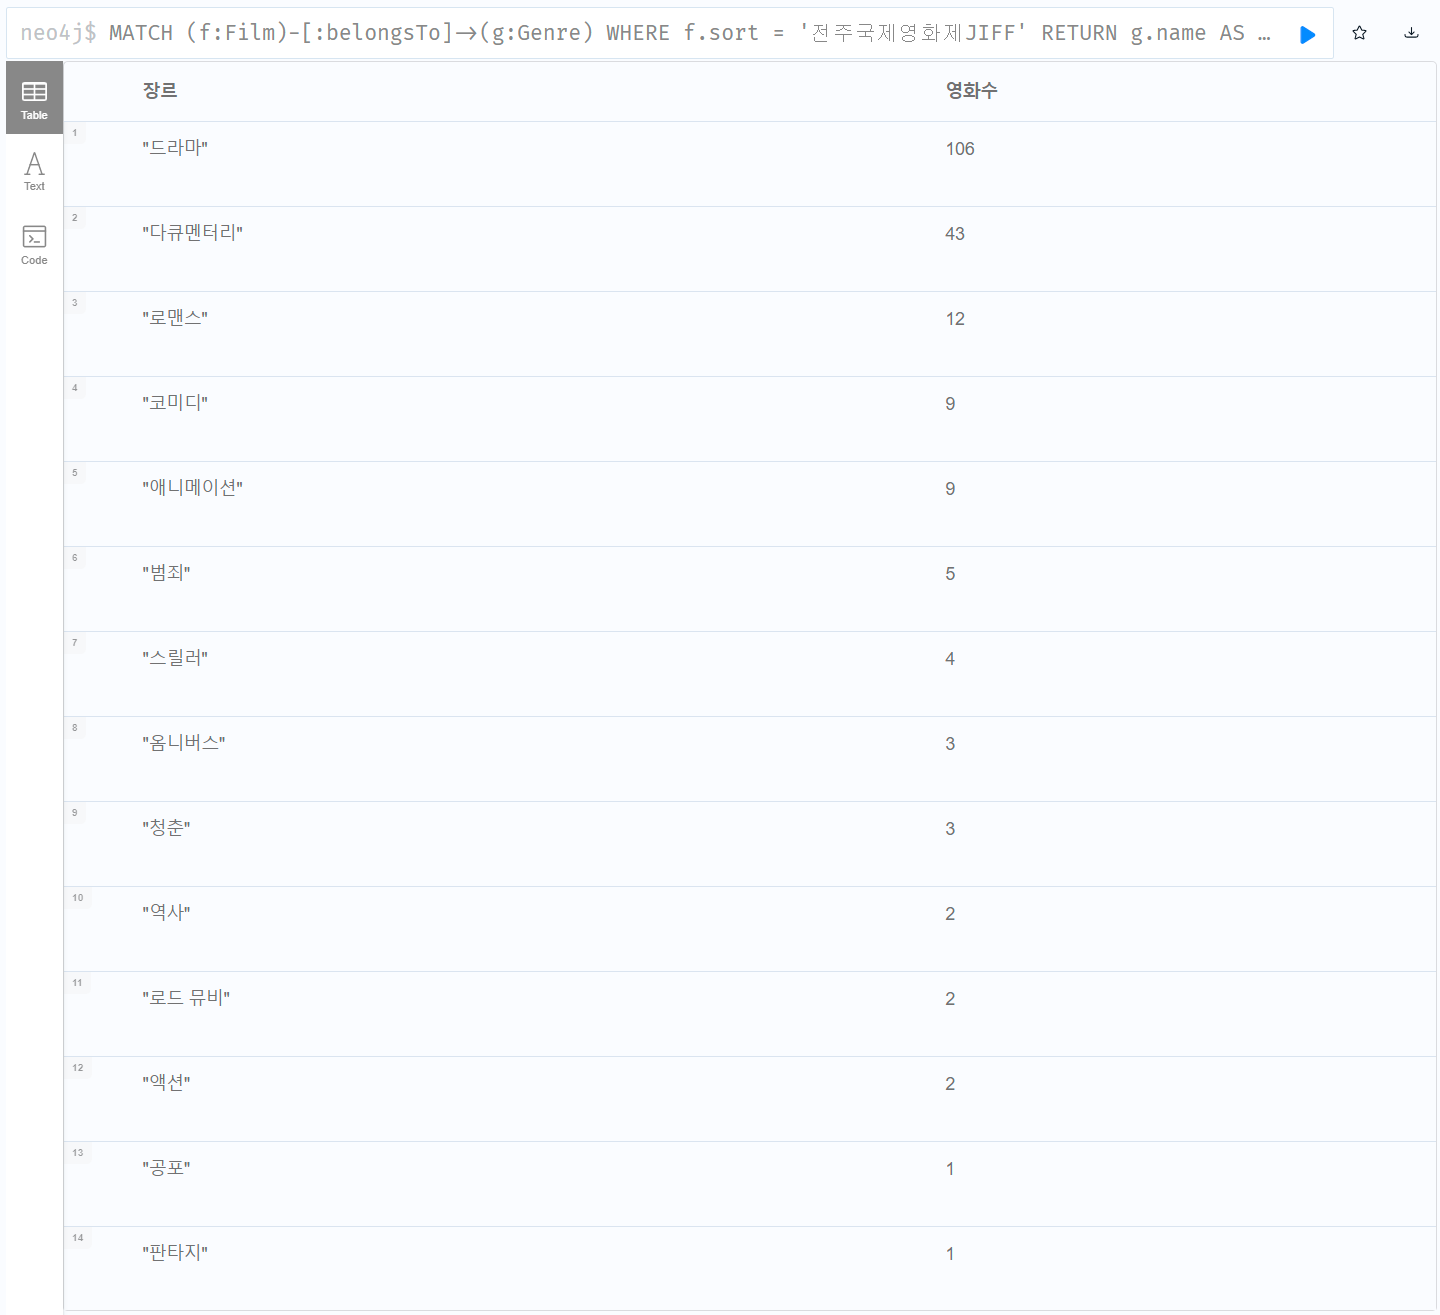Viewport: 1440px width, 1315px height.
Task: Click the genre value "판타지" in row 14
Action: [x=175, y=1252]
